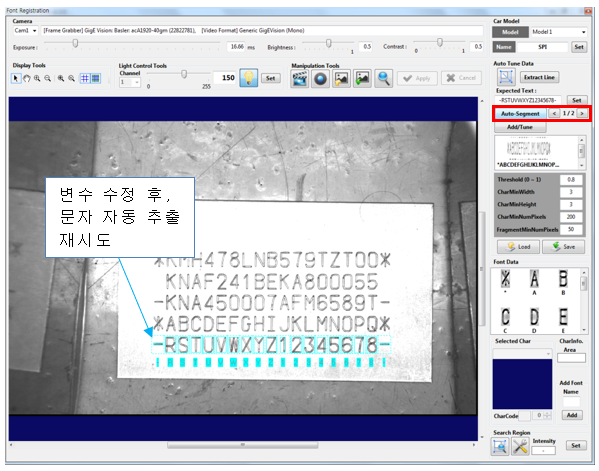Click the Threshold value input field
Viewport: 599px width, 471px height.
point(571,180)
